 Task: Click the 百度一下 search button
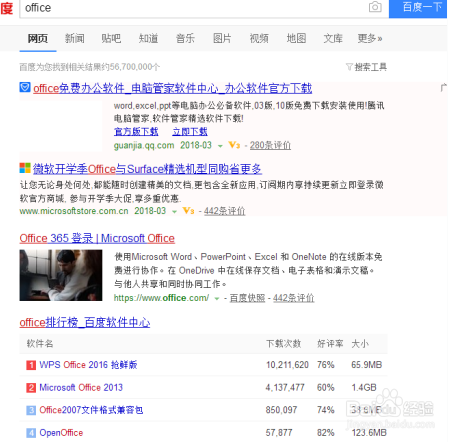click(x=418, y=8)
